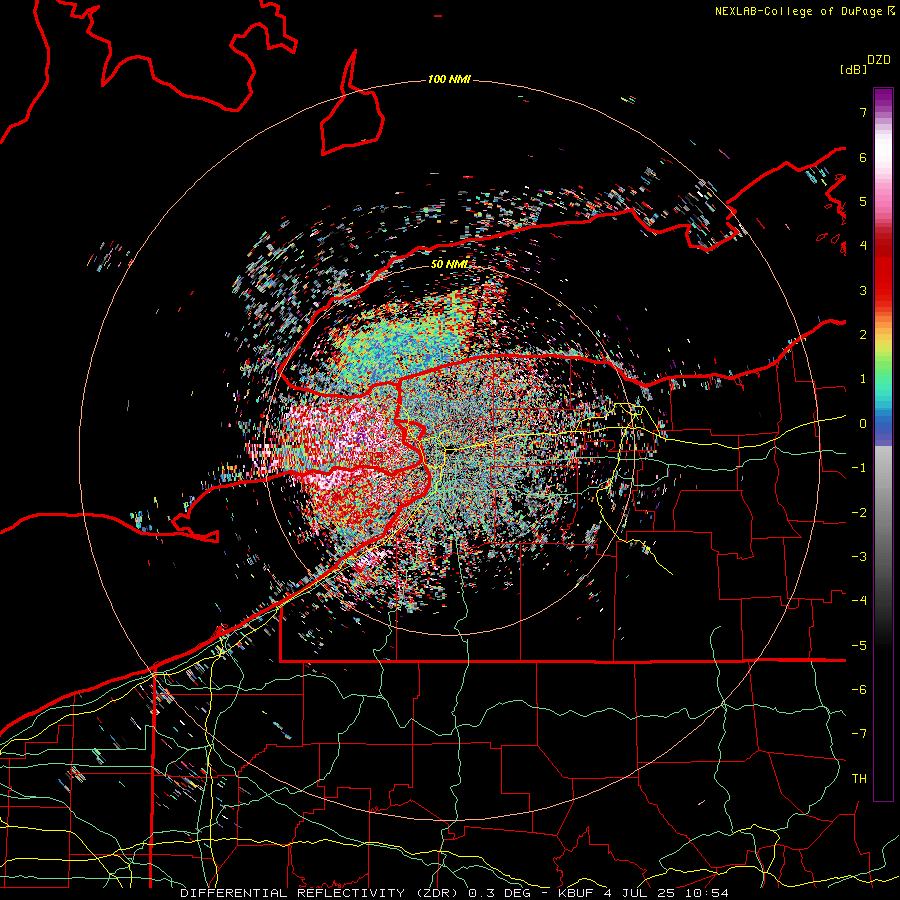Click the -3 value on color scale
Screen dimensions: 900x900
pyautogui.click(x=859, y=557)
